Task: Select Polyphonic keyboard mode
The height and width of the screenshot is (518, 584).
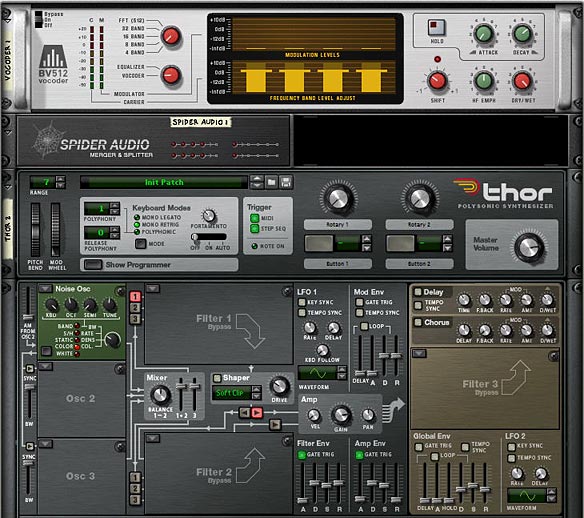Action: (x=137, y=232)
